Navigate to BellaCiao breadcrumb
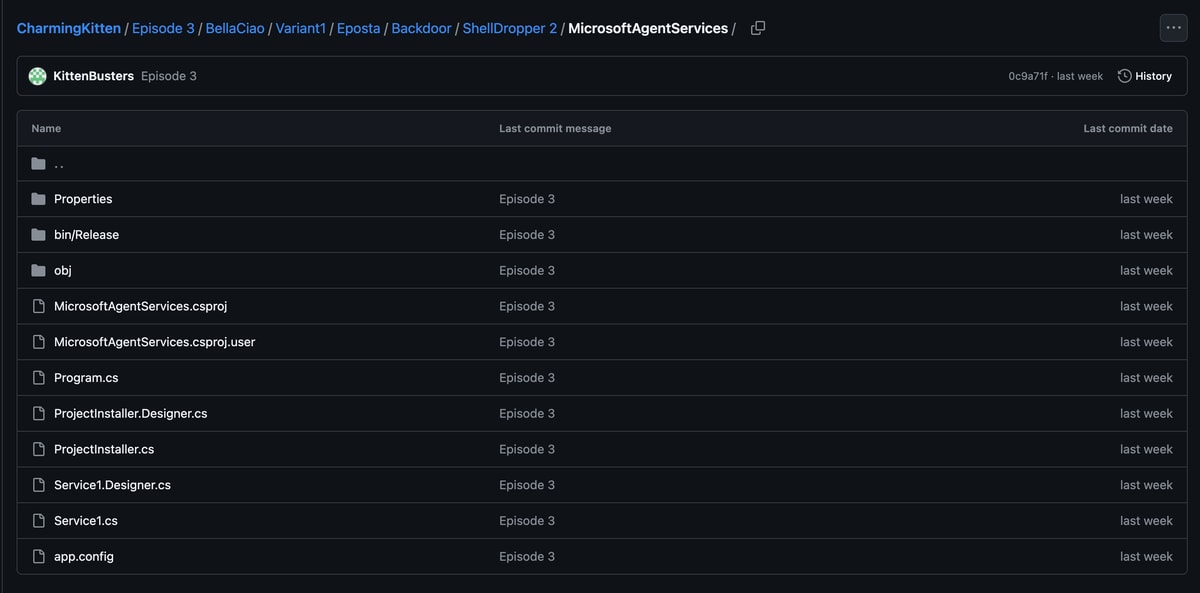The width and height of the screenshot is (1200, 593). (235, 28)
